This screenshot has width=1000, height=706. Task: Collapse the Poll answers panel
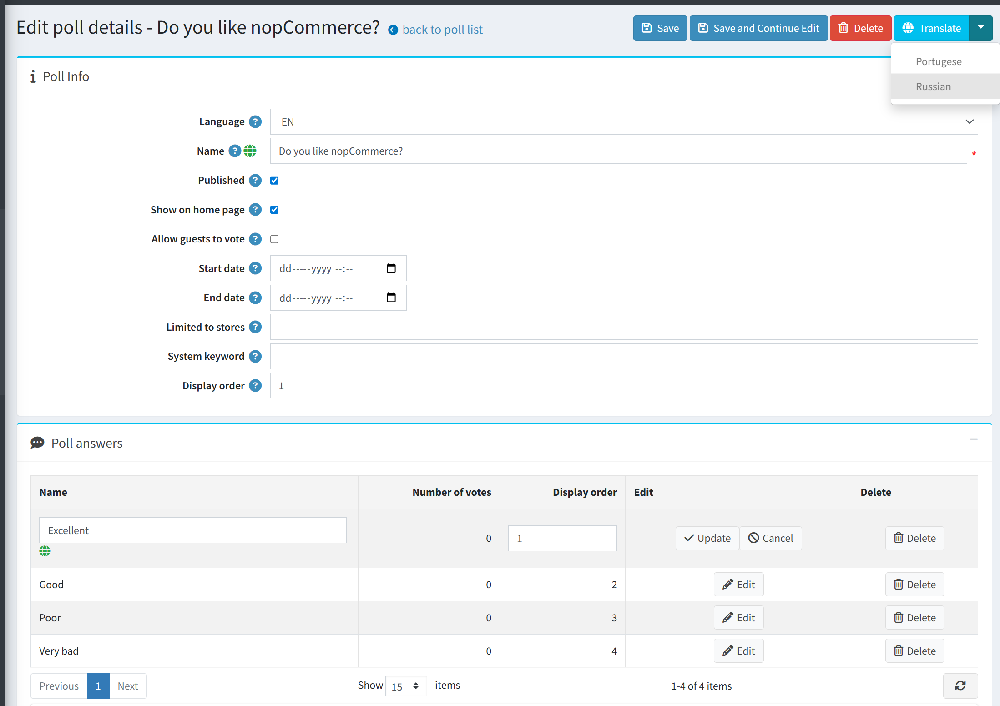[974, 439]
